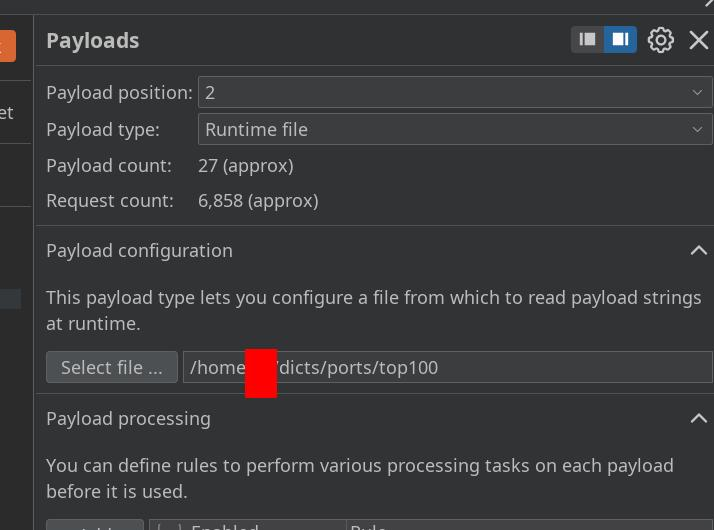Click the cut-off "et" label on left strip

point(7,113)
